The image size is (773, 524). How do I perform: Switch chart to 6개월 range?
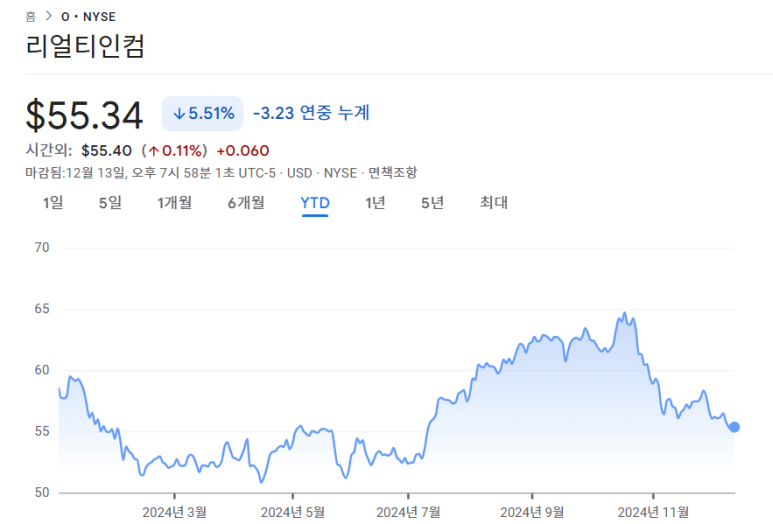pos(246,203)
